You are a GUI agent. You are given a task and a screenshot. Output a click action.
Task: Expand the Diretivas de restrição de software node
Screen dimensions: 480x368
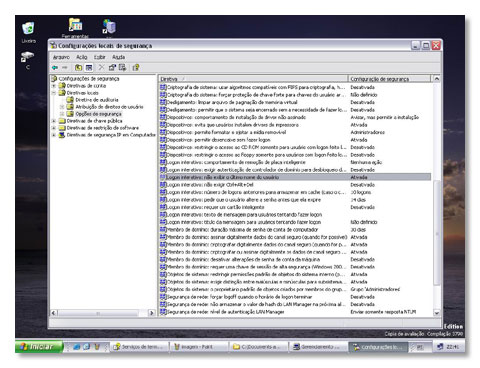[54, 128]
